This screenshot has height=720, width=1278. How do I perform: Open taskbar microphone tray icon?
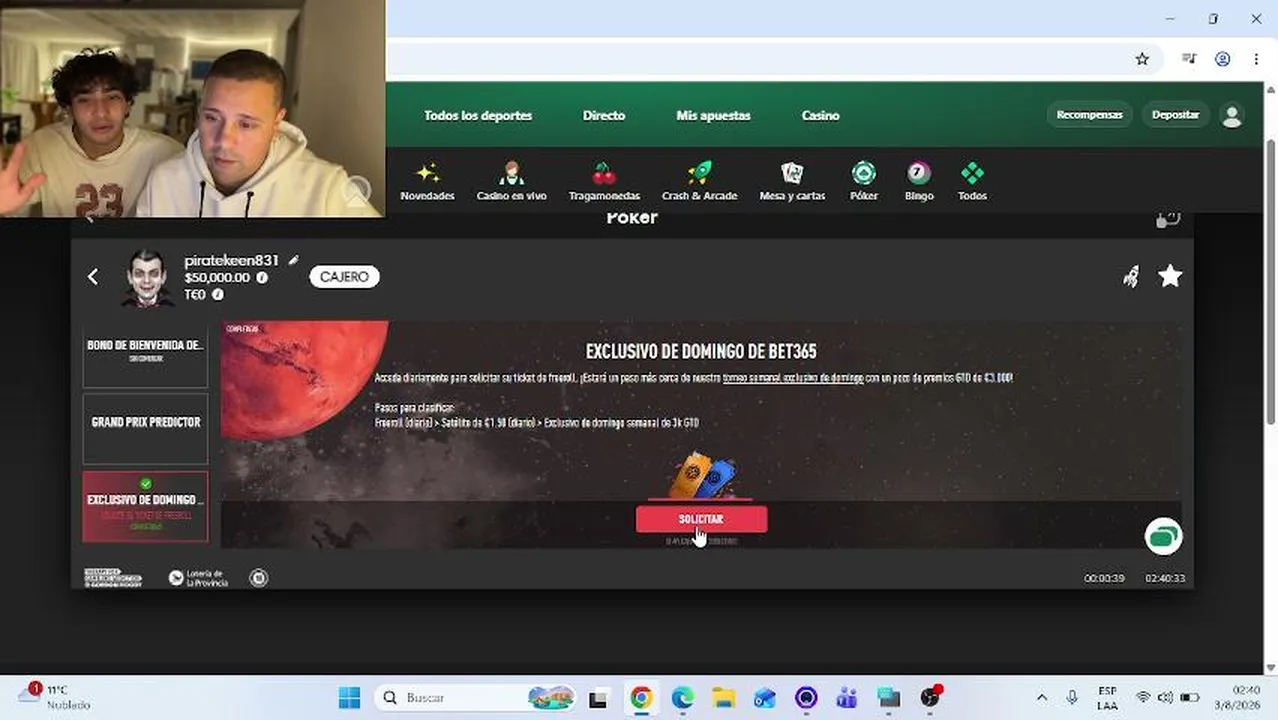pos(1072,698)
